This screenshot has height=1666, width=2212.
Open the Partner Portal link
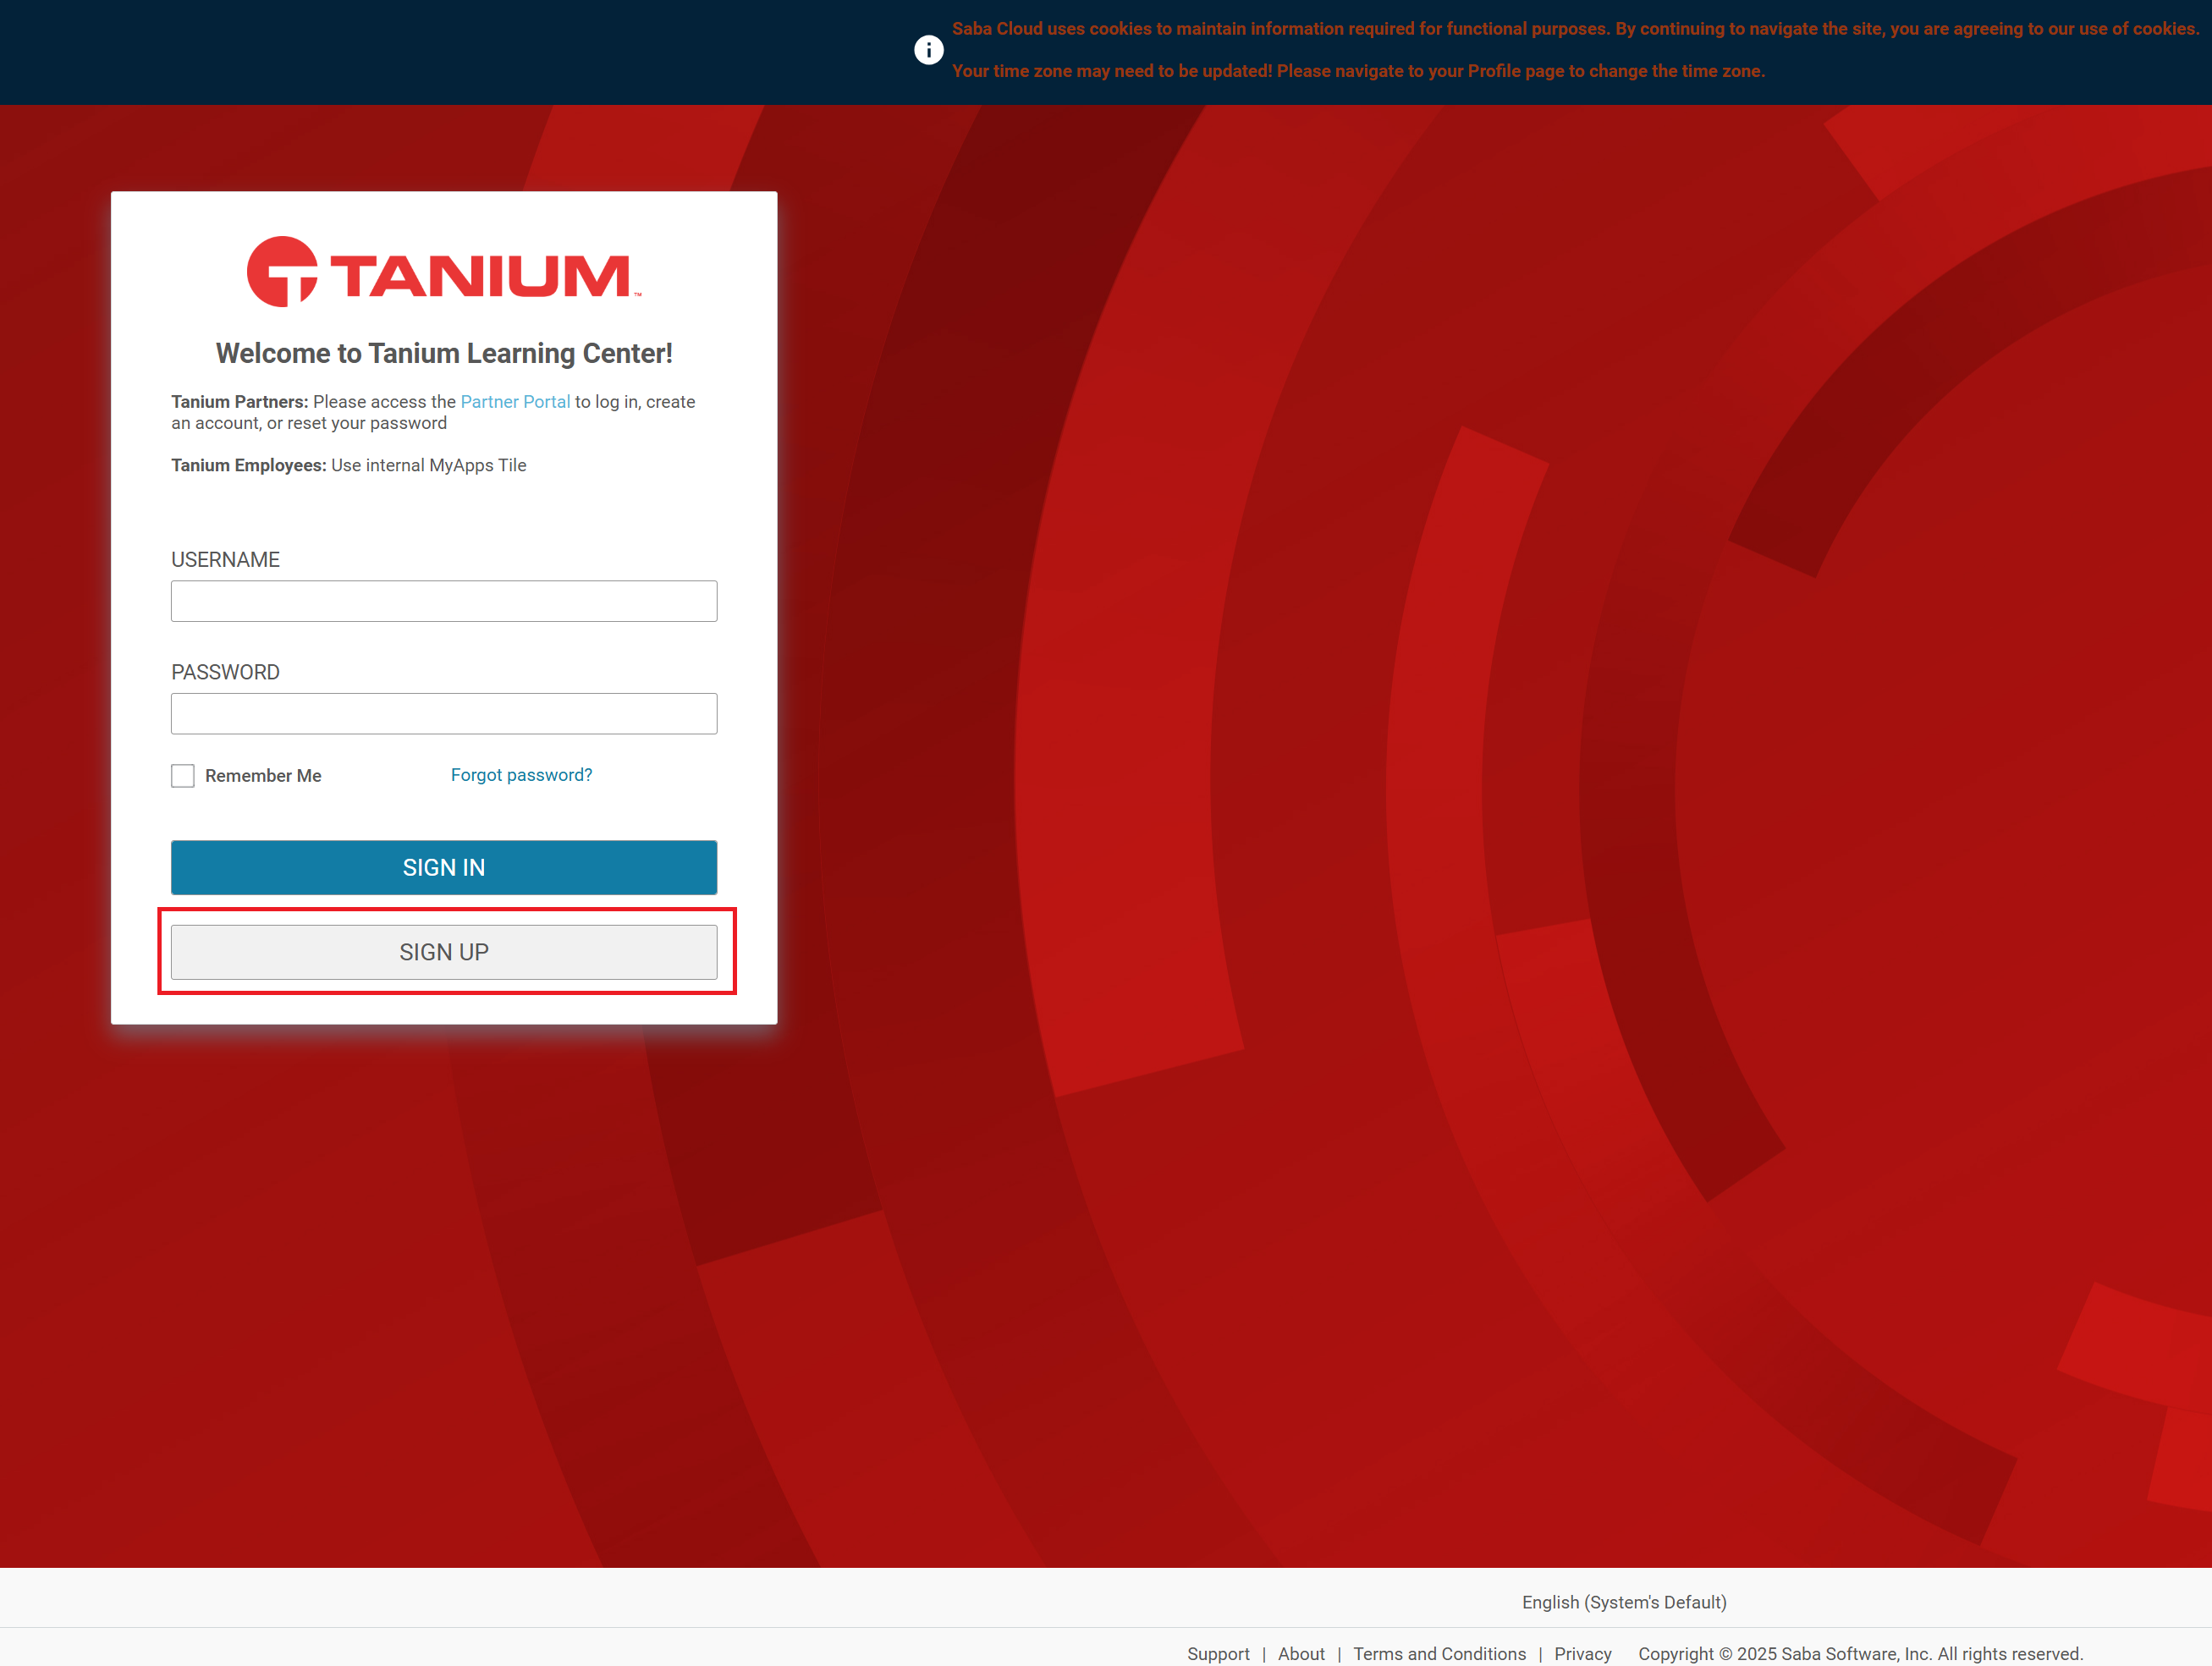pos(515,401)
